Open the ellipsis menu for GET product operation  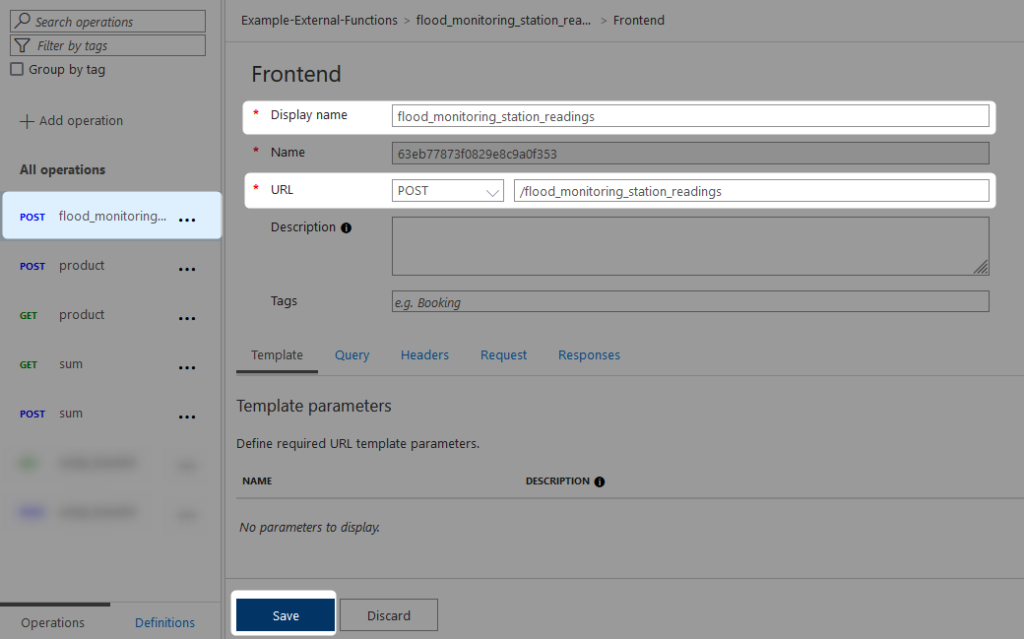click(x=187, y=317)
